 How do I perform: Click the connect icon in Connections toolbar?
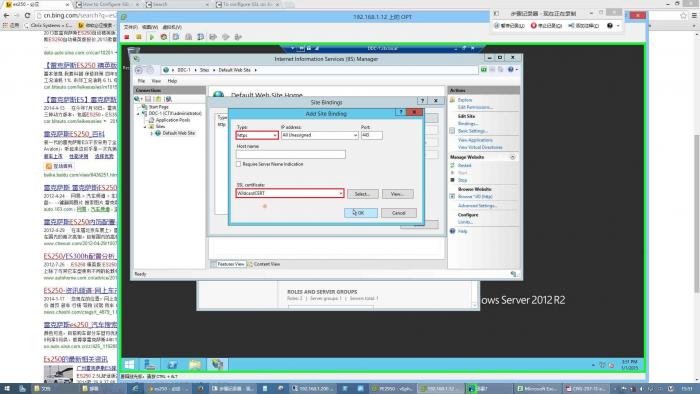tap(138, 99)
